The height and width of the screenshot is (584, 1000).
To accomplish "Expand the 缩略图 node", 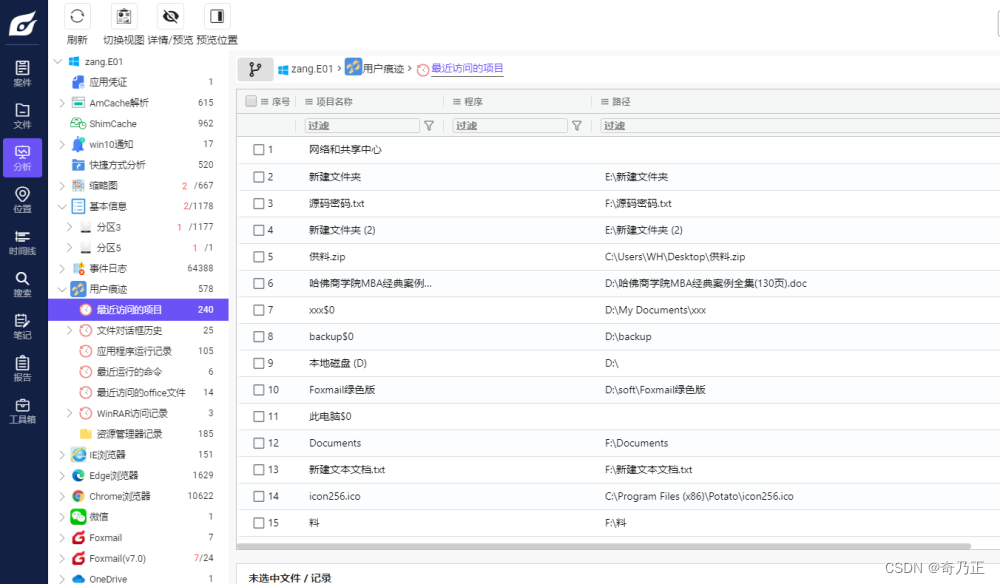I will (x=62, y=186).
